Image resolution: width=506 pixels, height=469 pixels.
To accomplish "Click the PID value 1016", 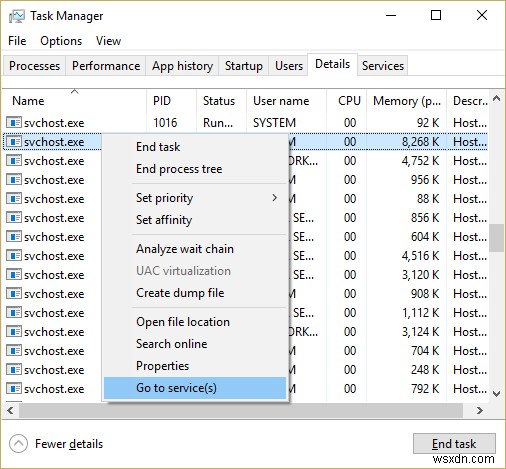I will coord(165,123).
